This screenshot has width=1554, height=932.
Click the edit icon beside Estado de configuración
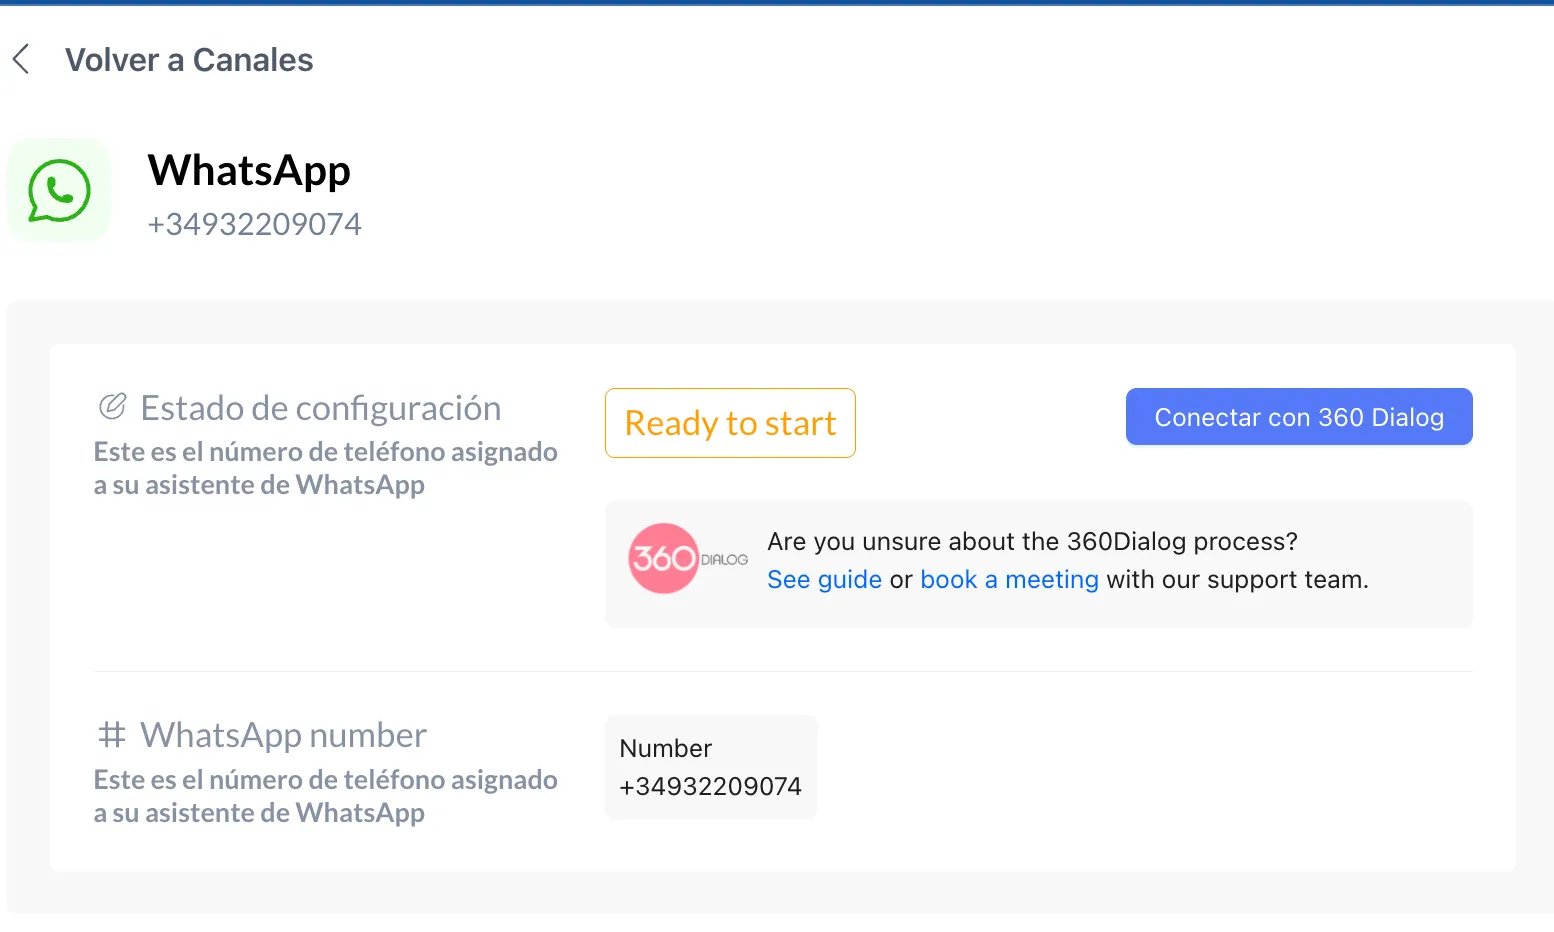pyautogui.click(x=112, y=406)
